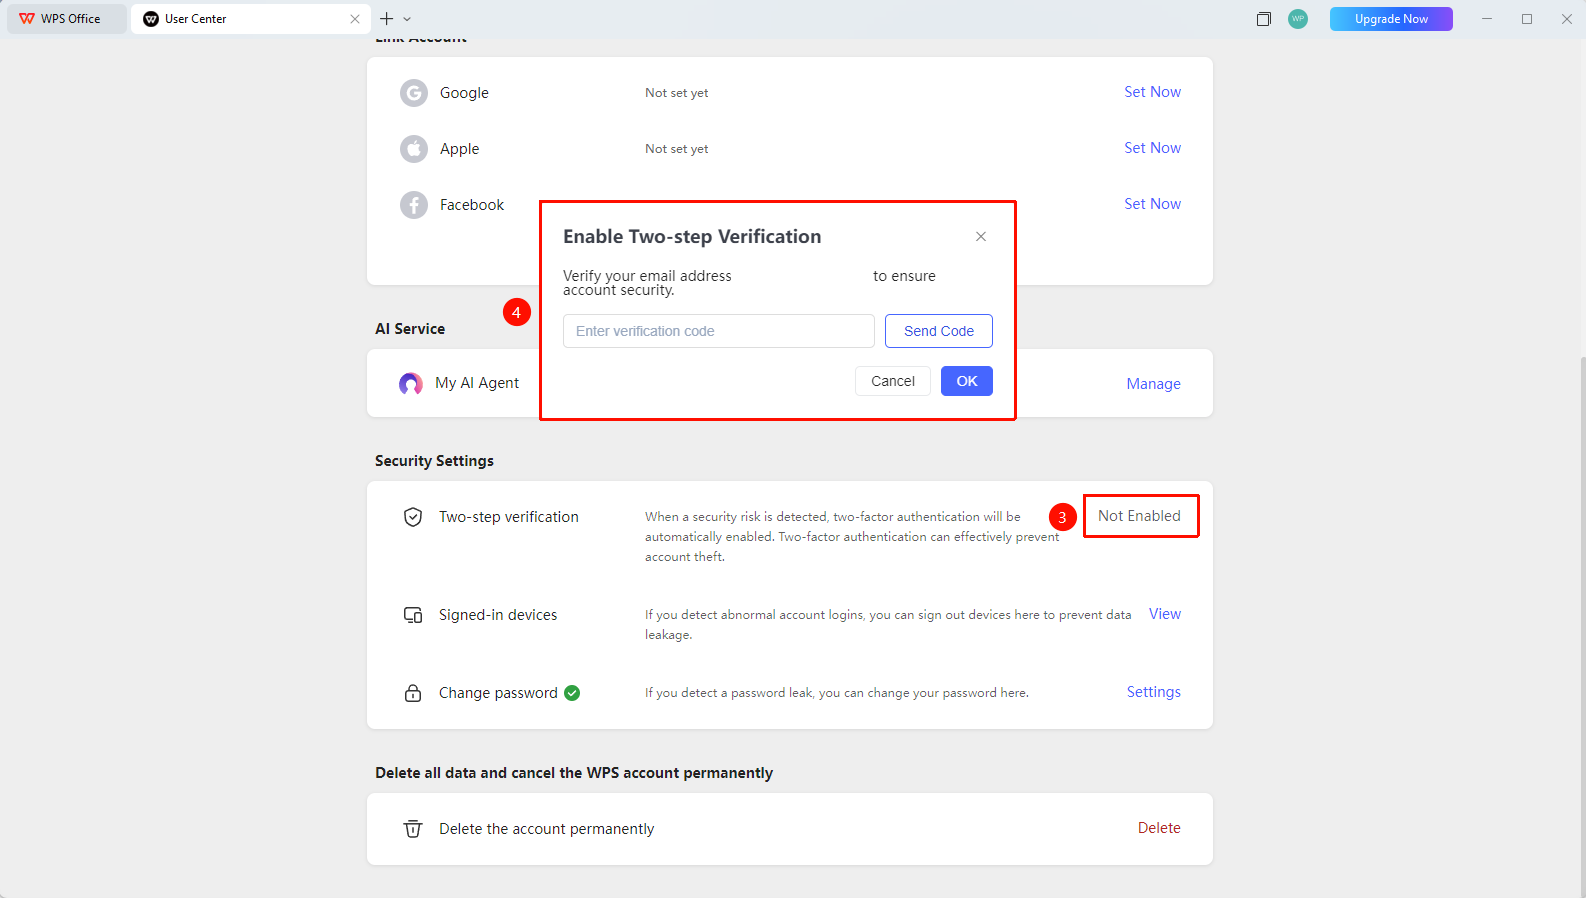The height and width of the screenshot is (898, 1586).
Task: View signed-in devices
Action: point(1165,614)
